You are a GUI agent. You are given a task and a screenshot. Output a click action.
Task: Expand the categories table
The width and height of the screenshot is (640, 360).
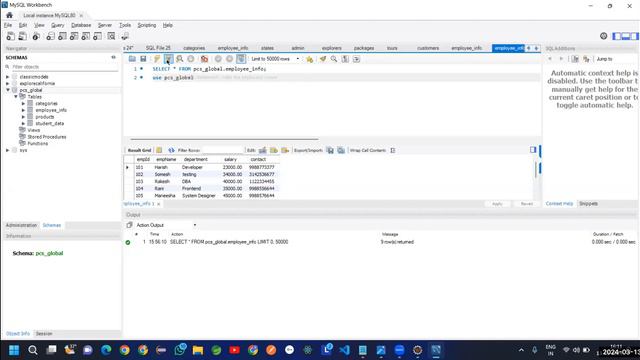[x=23, y=104]
